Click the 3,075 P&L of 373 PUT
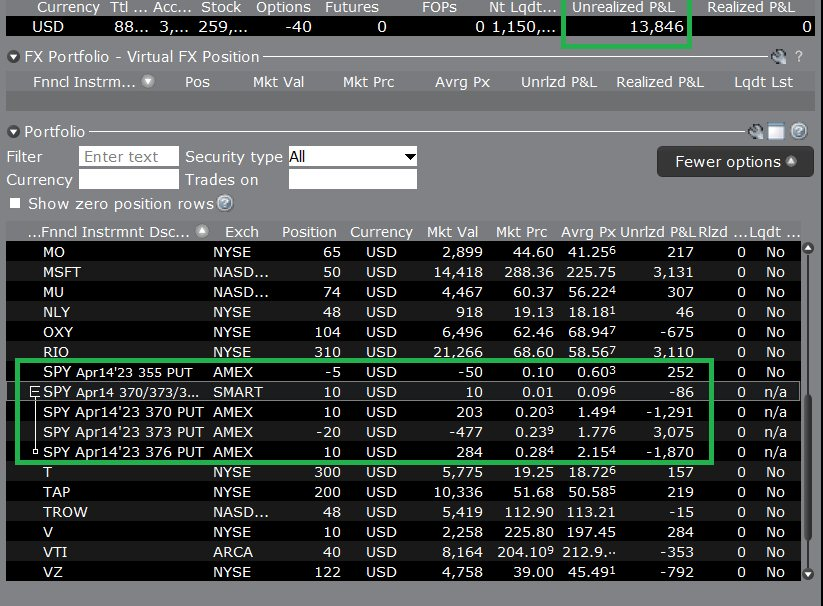823x606 pixels. coord(673,432)
